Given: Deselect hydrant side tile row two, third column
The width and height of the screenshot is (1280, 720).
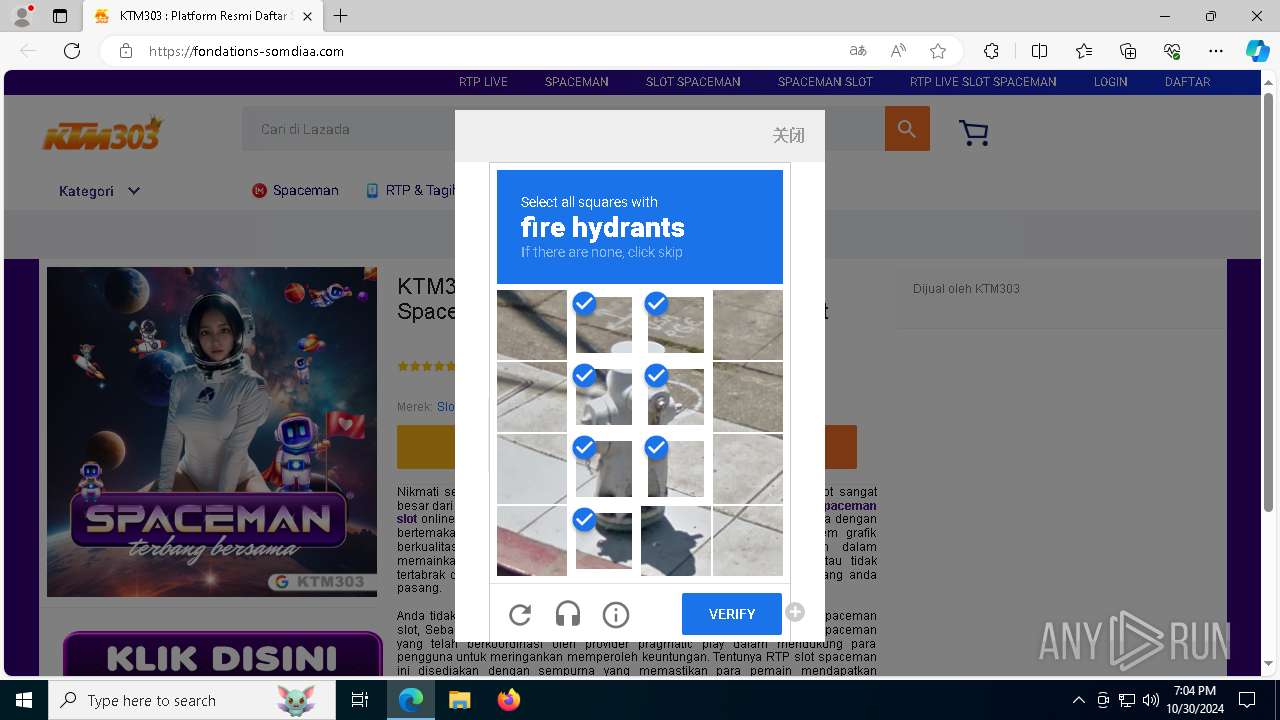Looking at the screenshot, I should (676, 397).
